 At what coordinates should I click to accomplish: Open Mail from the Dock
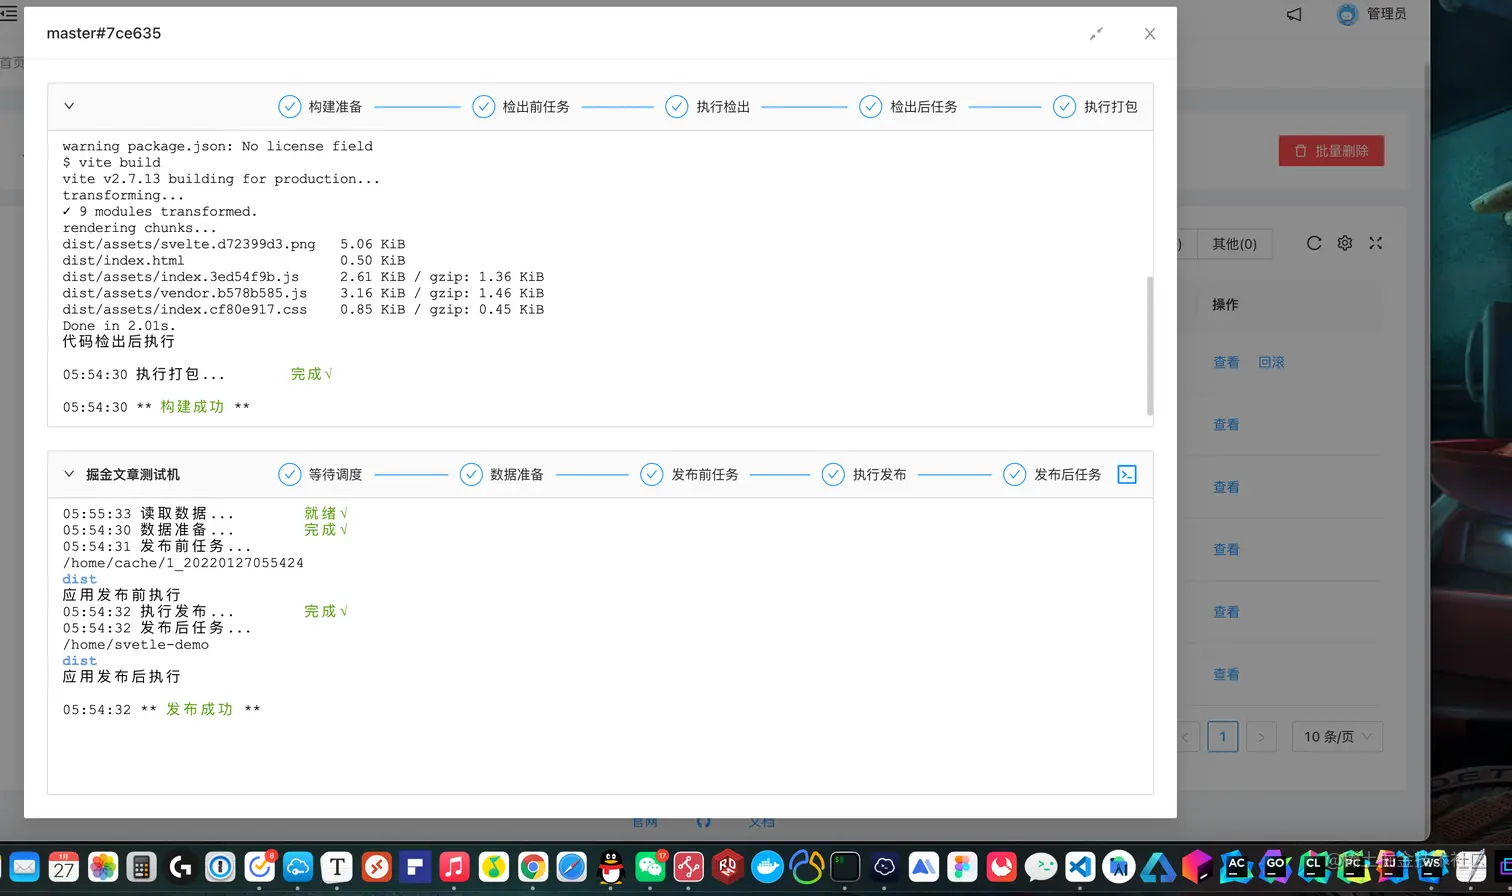(x=24, y=866)
